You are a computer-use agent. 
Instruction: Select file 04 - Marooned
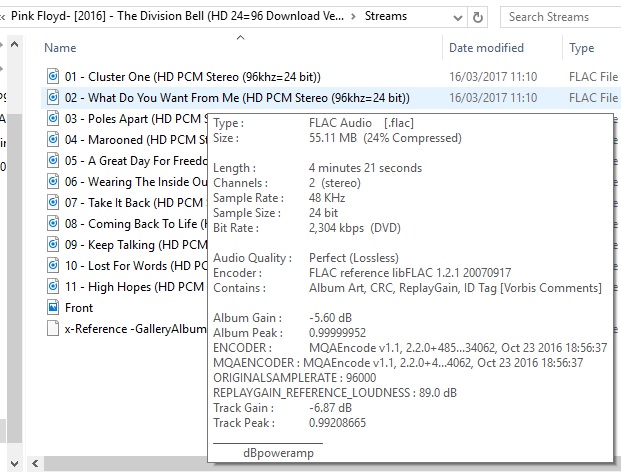[136, 139]
